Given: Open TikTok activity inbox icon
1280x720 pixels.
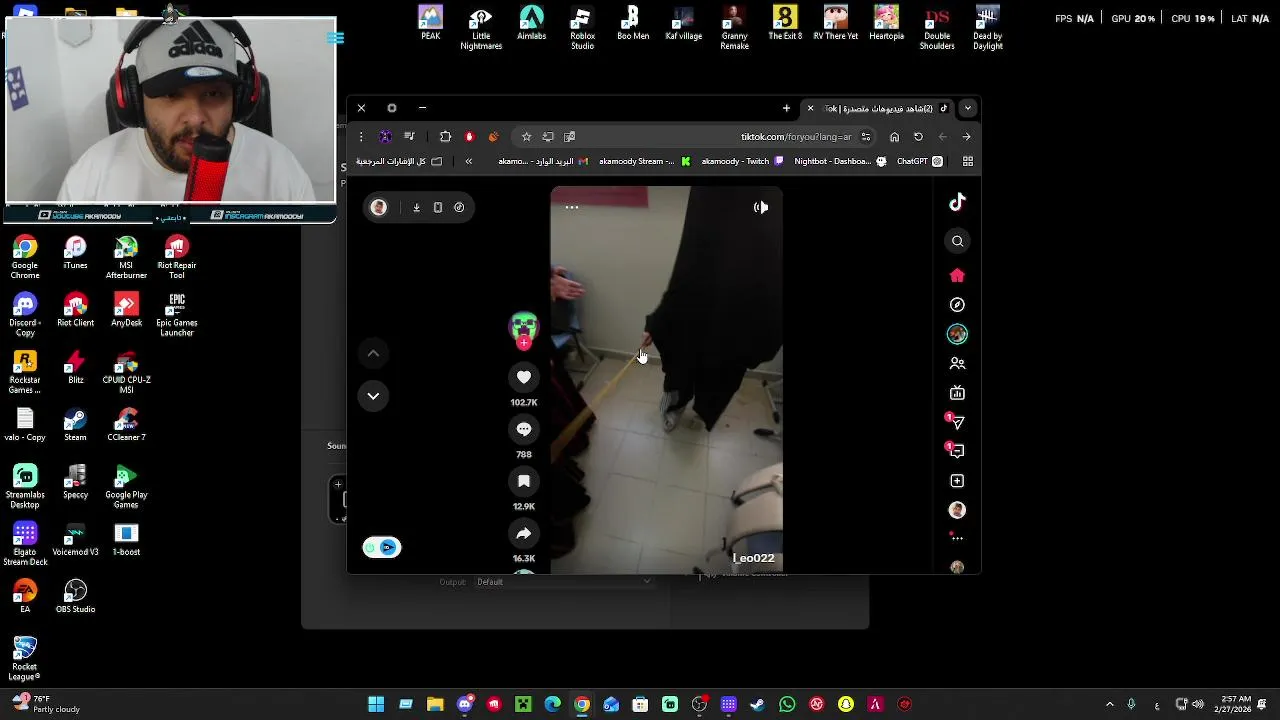Looking at the screenshot, I should pos(957,451).
